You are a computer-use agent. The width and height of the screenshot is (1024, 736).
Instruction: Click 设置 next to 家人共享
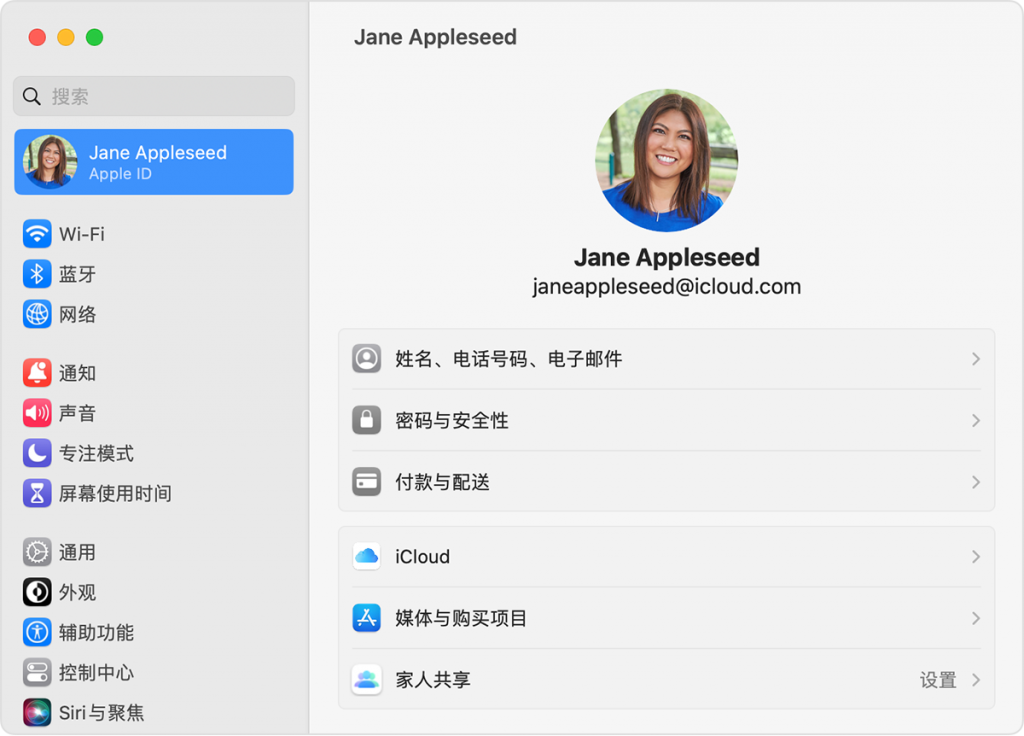938,680
